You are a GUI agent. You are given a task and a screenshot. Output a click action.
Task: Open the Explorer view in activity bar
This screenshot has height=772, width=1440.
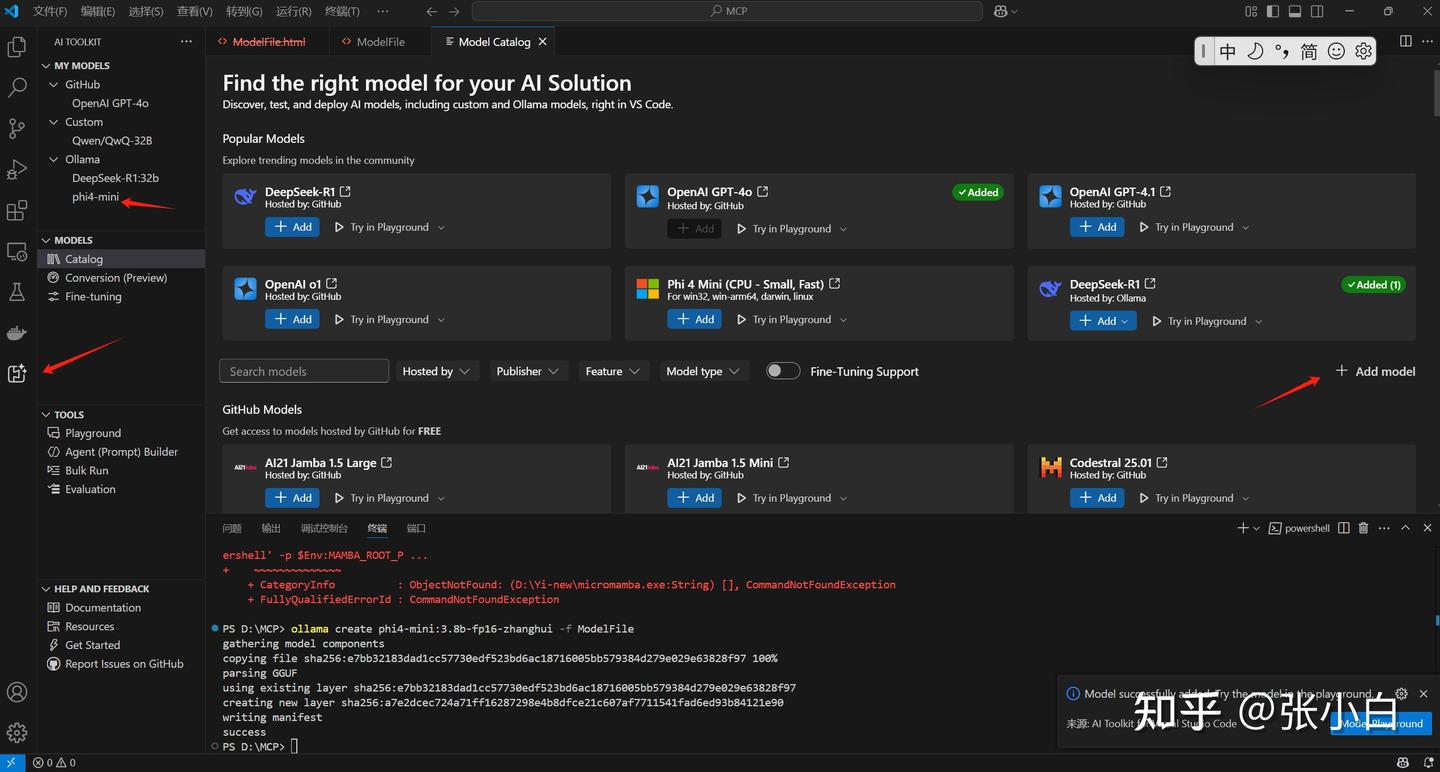17,47
